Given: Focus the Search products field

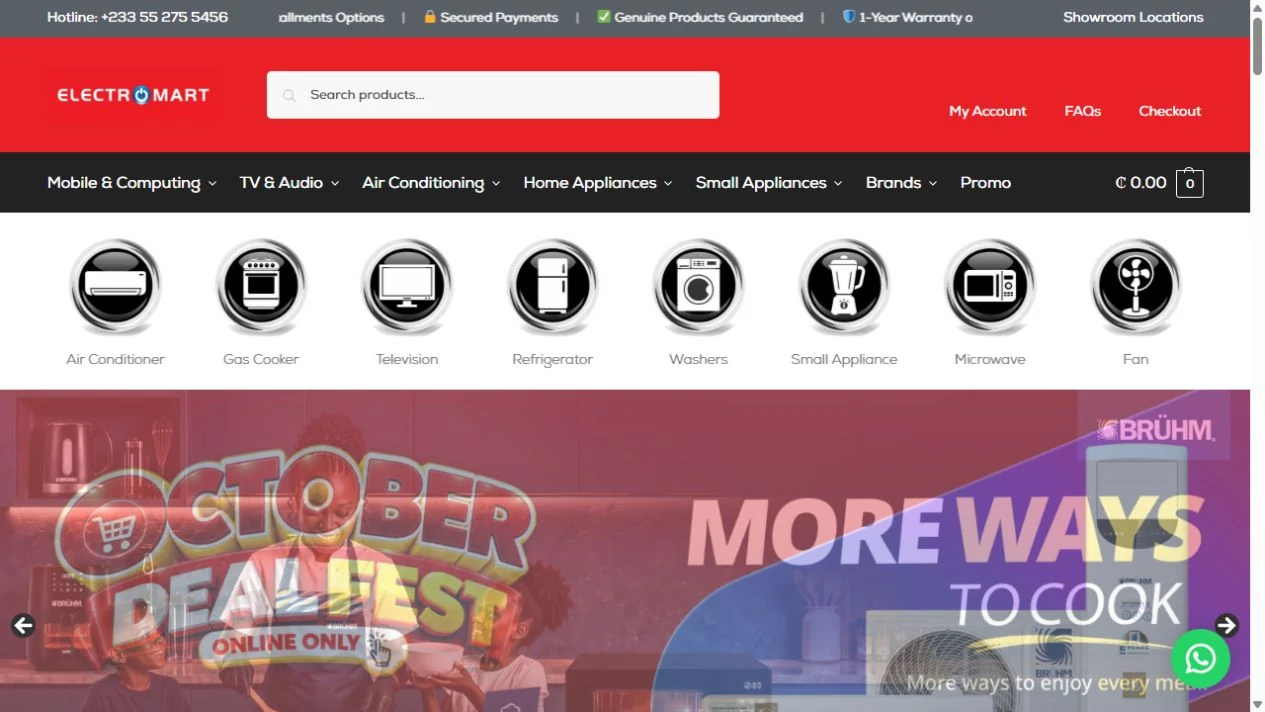Looking at the screenshot, I should coord(493,95).
